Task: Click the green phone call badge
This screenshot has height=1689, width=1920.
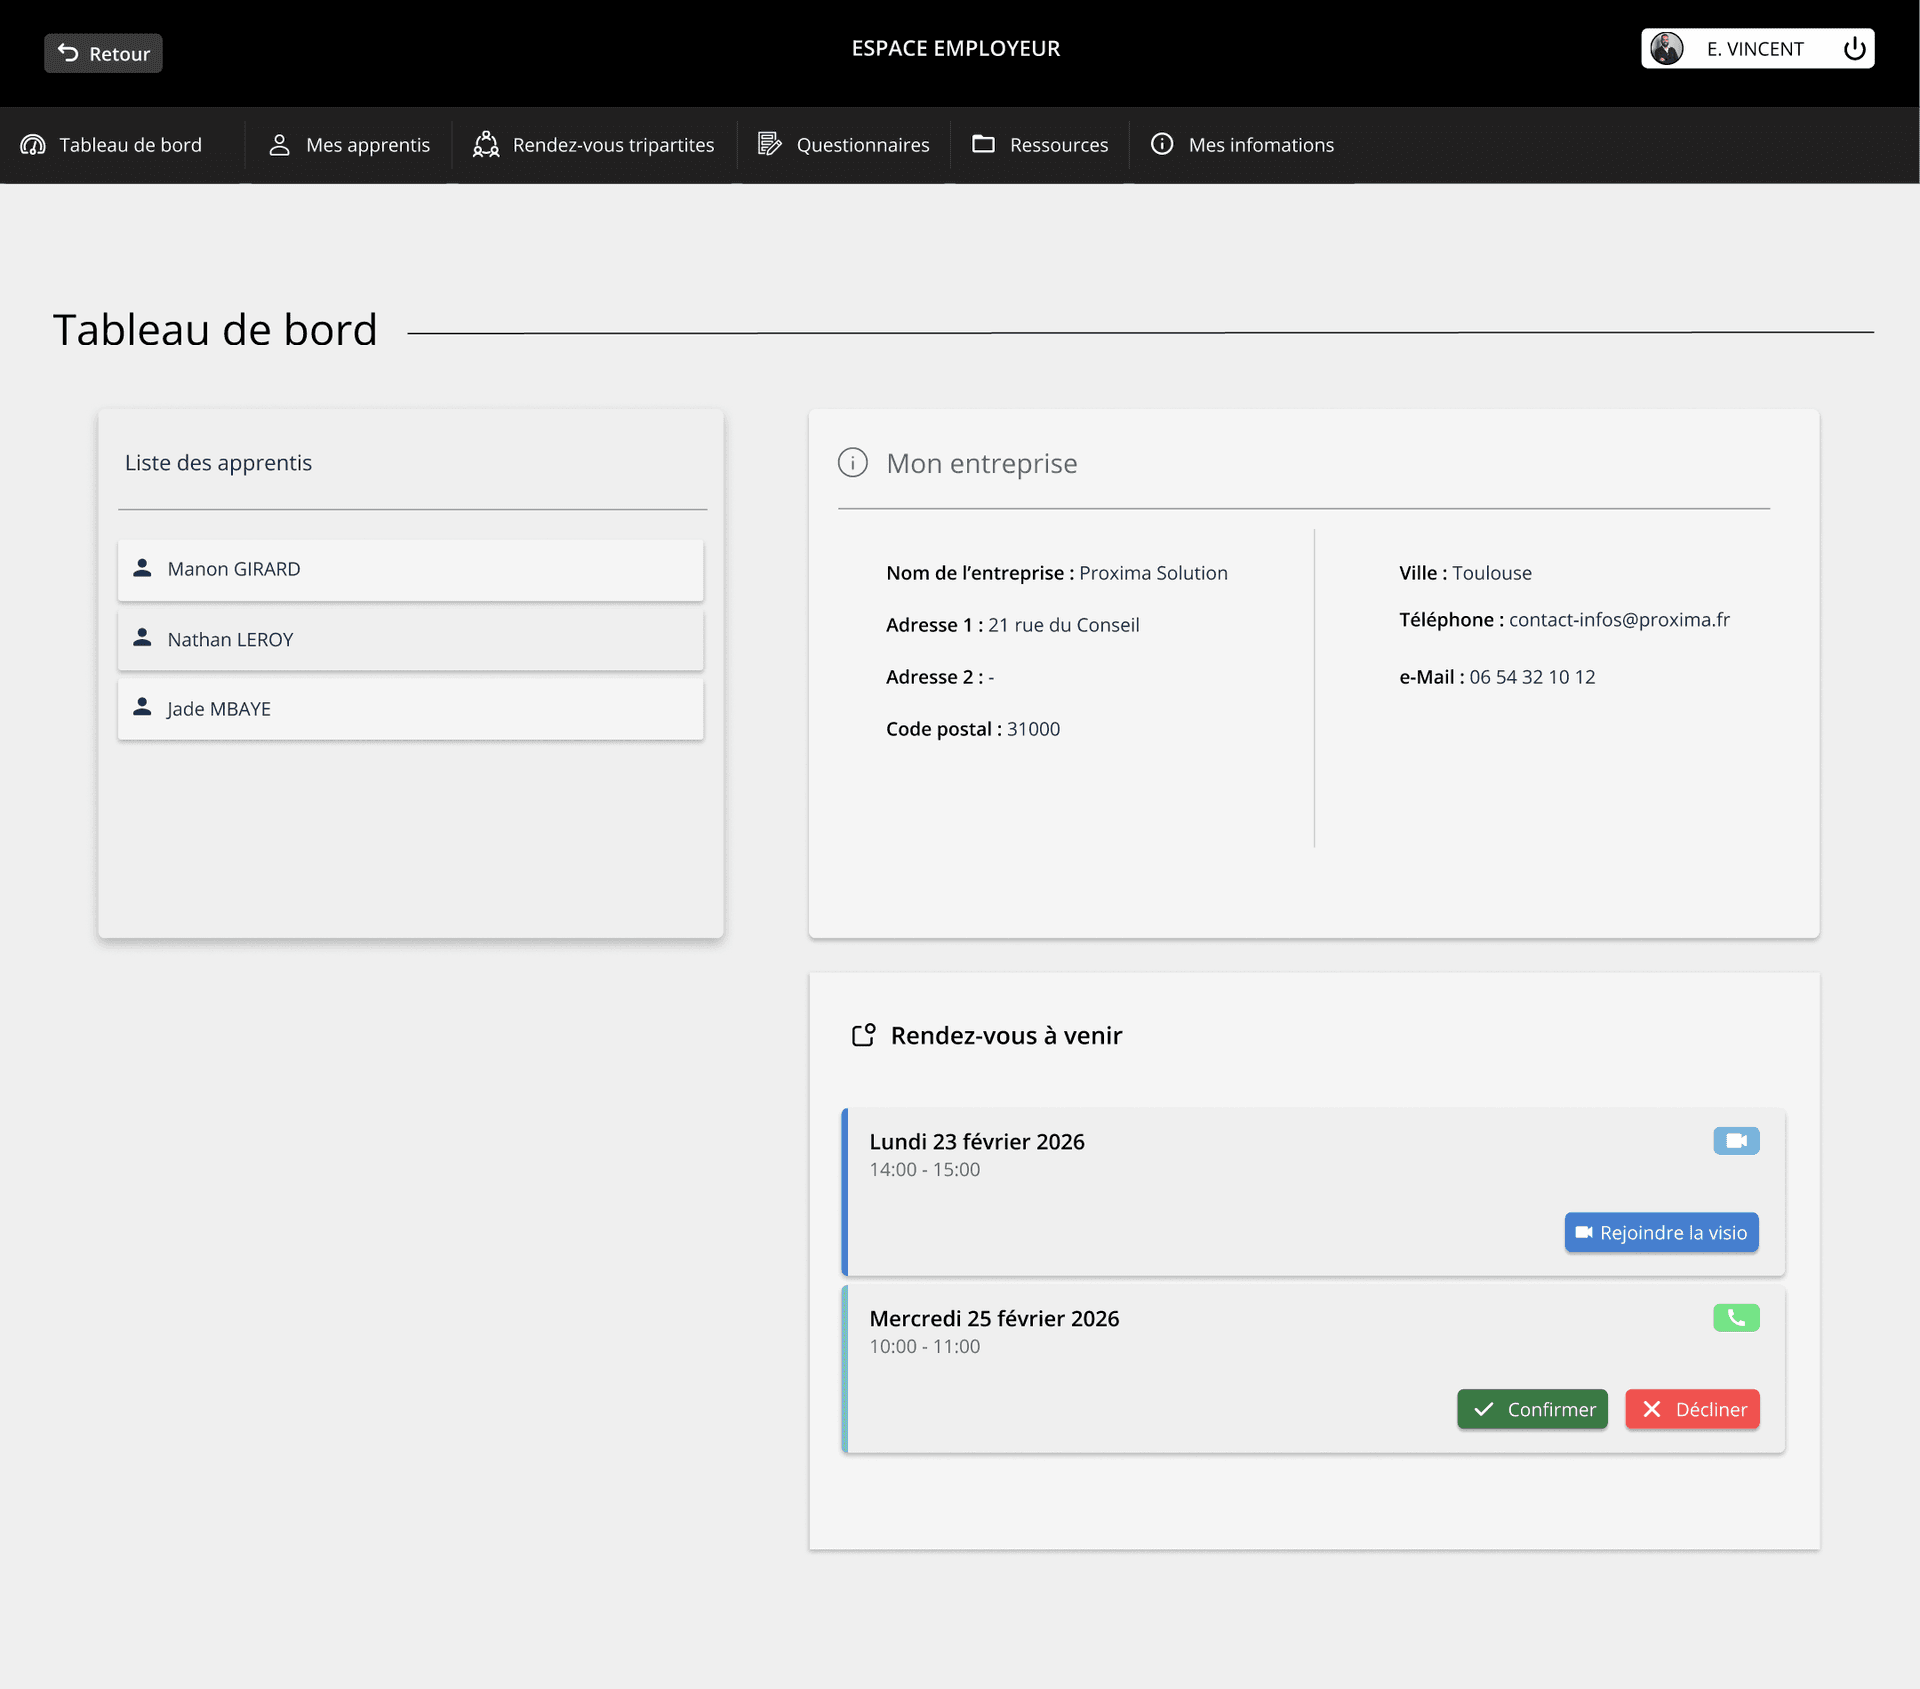Action: coord(1736,1318)
